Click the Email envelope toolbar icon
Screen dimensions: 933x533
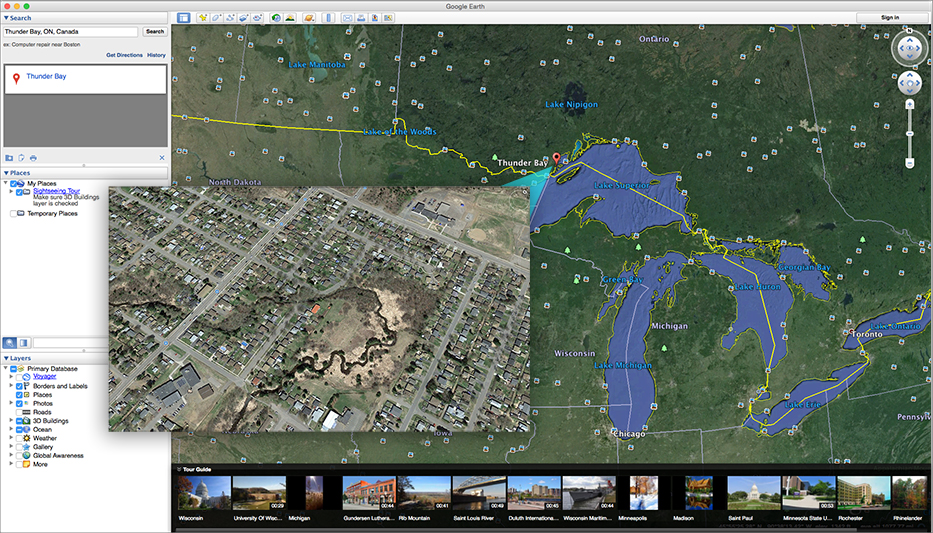347,18
